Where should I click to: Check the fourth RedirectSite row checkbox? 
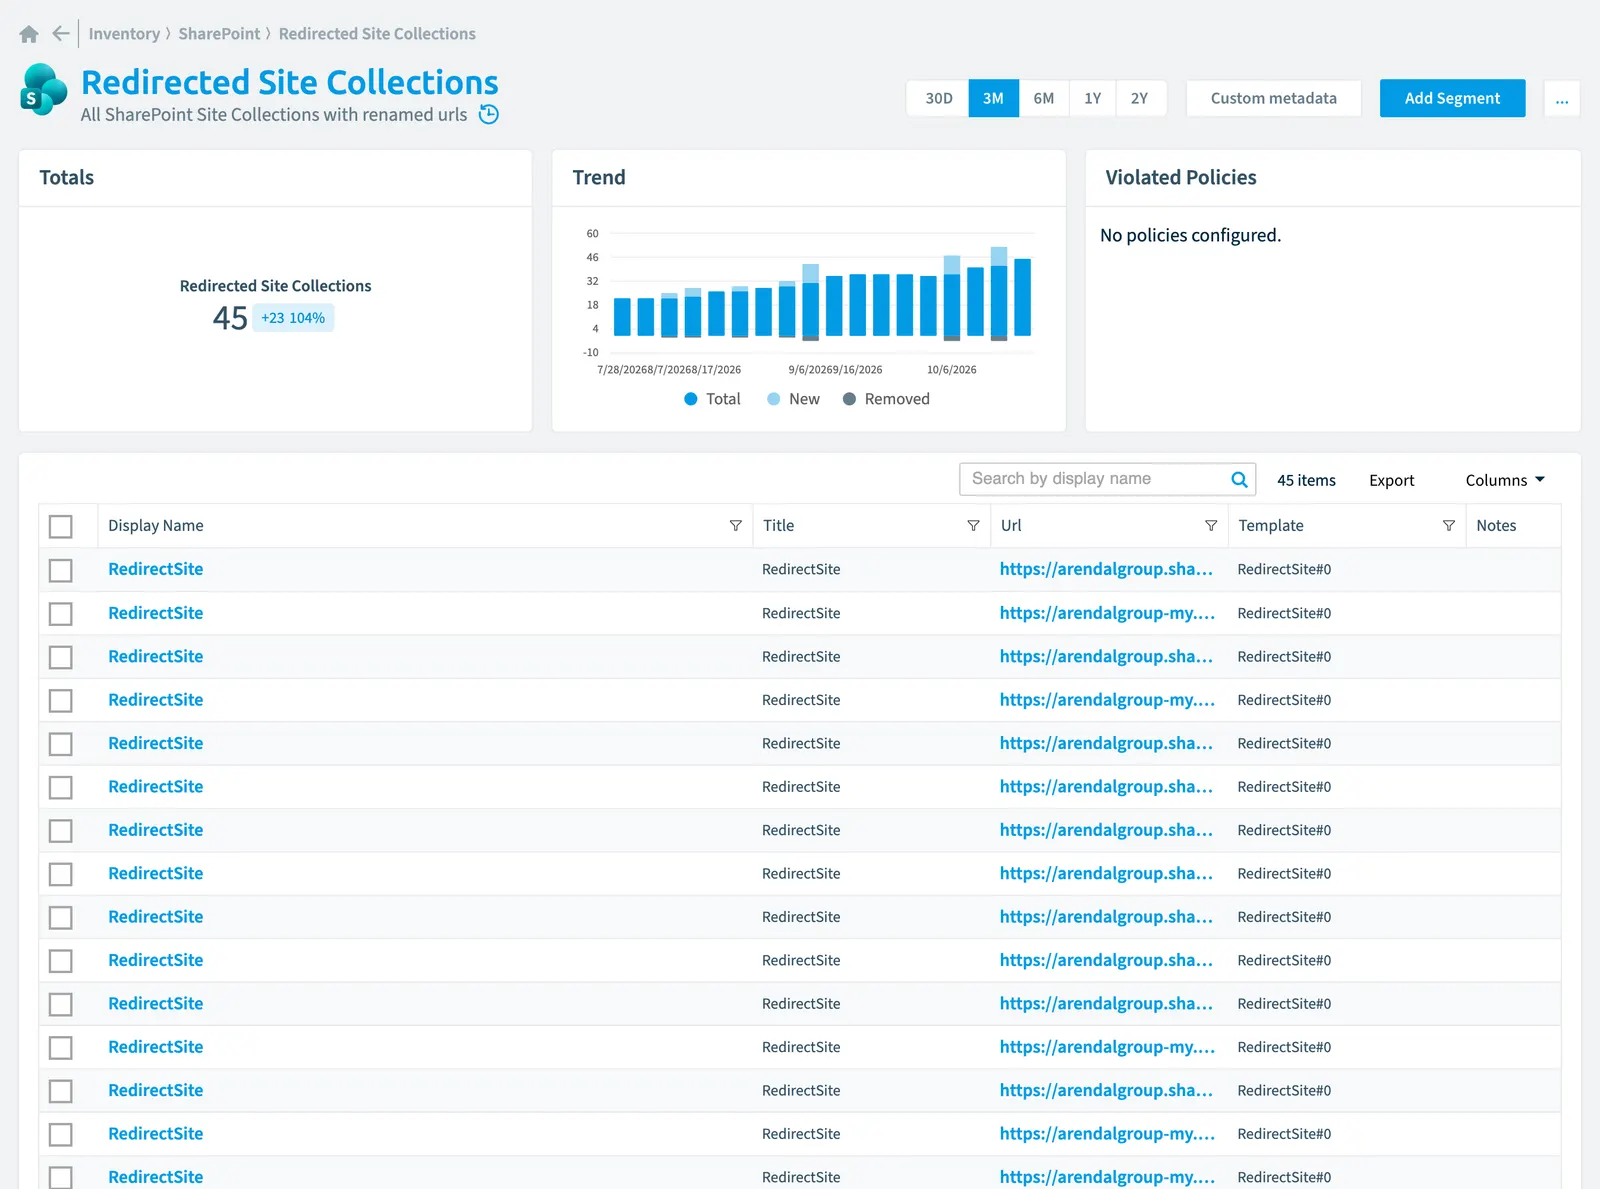[61, 700]
